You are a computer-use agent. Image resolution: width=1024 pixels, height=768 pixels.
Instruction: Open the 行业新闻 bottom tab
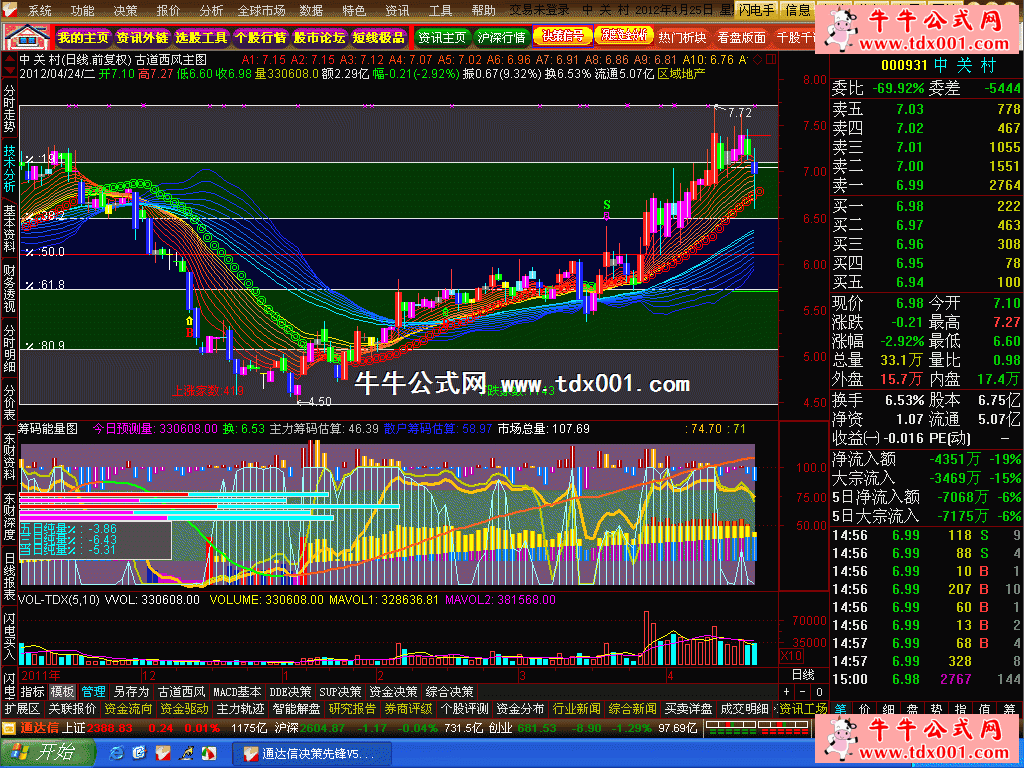coord(577,709)
